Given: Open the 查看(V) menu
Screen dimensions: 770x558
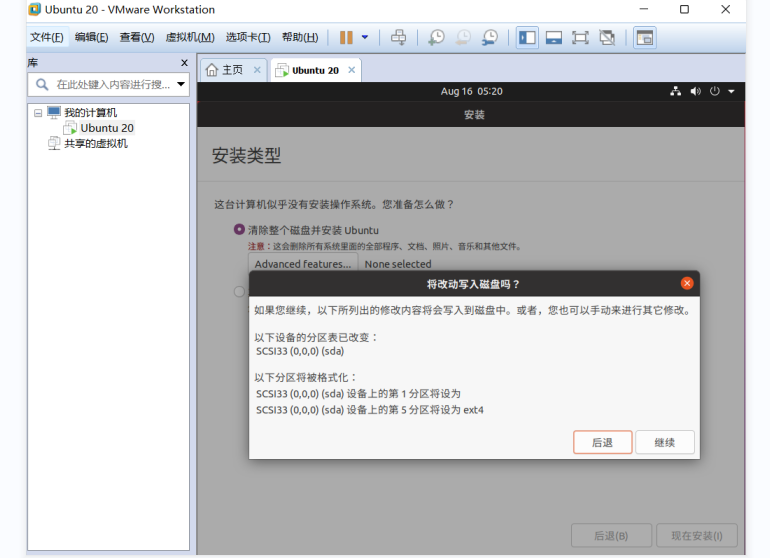Looking at the screenshot, I should point(137,37).
